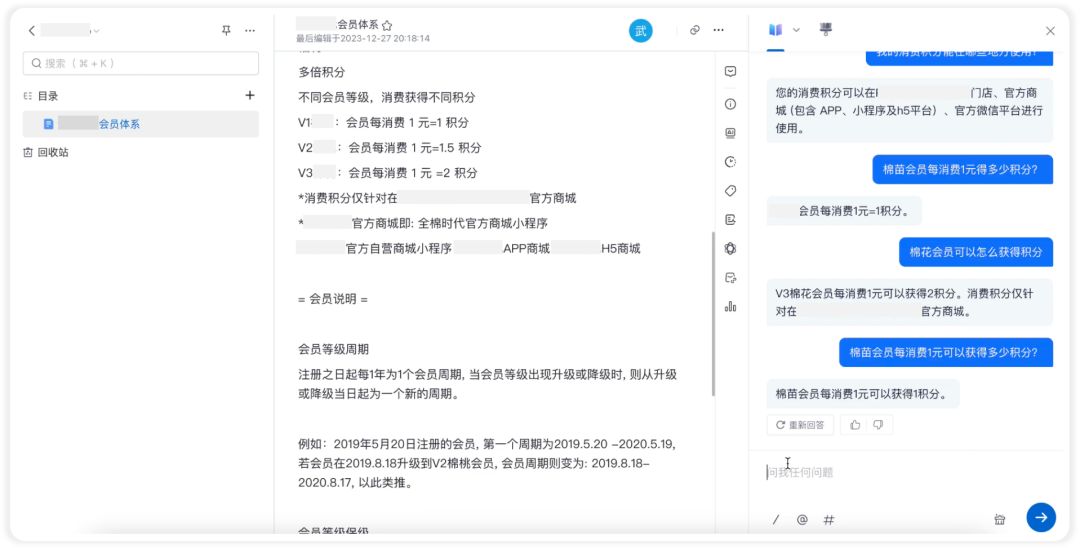Click the 重新回答 button
1080x549 pixels.
(x=800, y=425)
